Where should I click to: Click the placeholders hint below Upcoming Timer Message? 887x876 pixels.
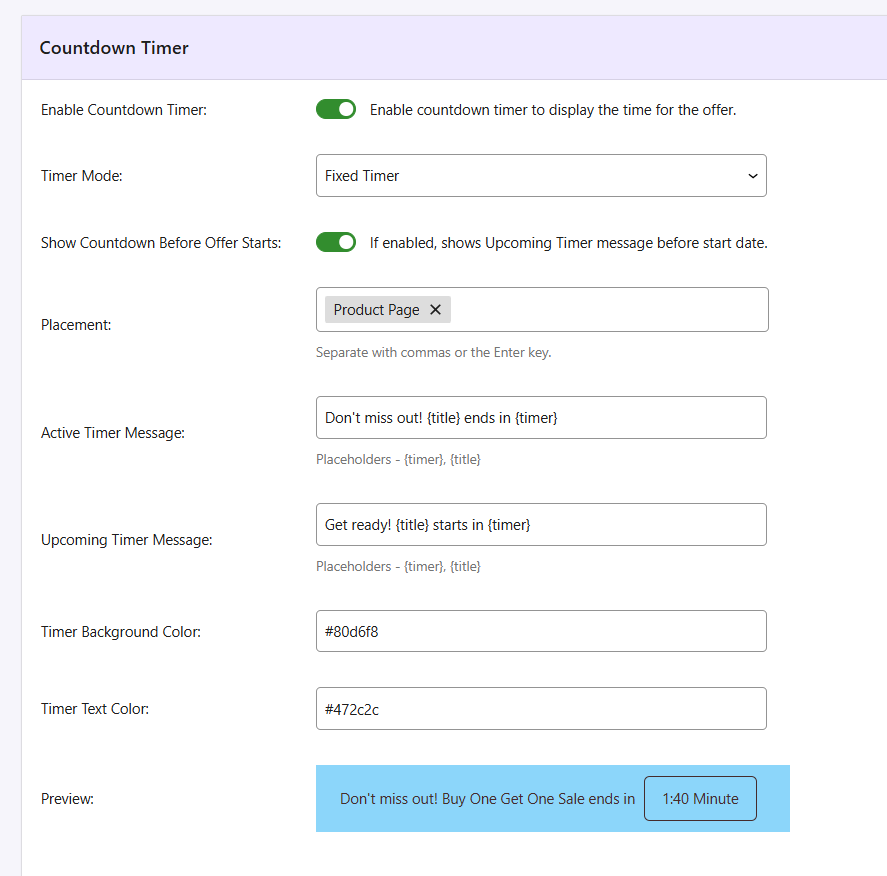click(x=398, y=567)
